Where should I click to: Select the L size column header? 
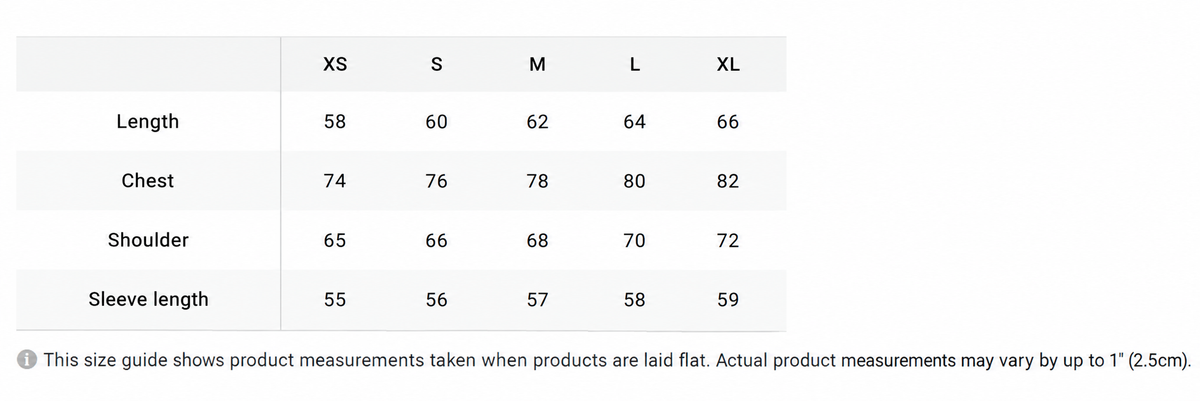[x=635, y=65]
